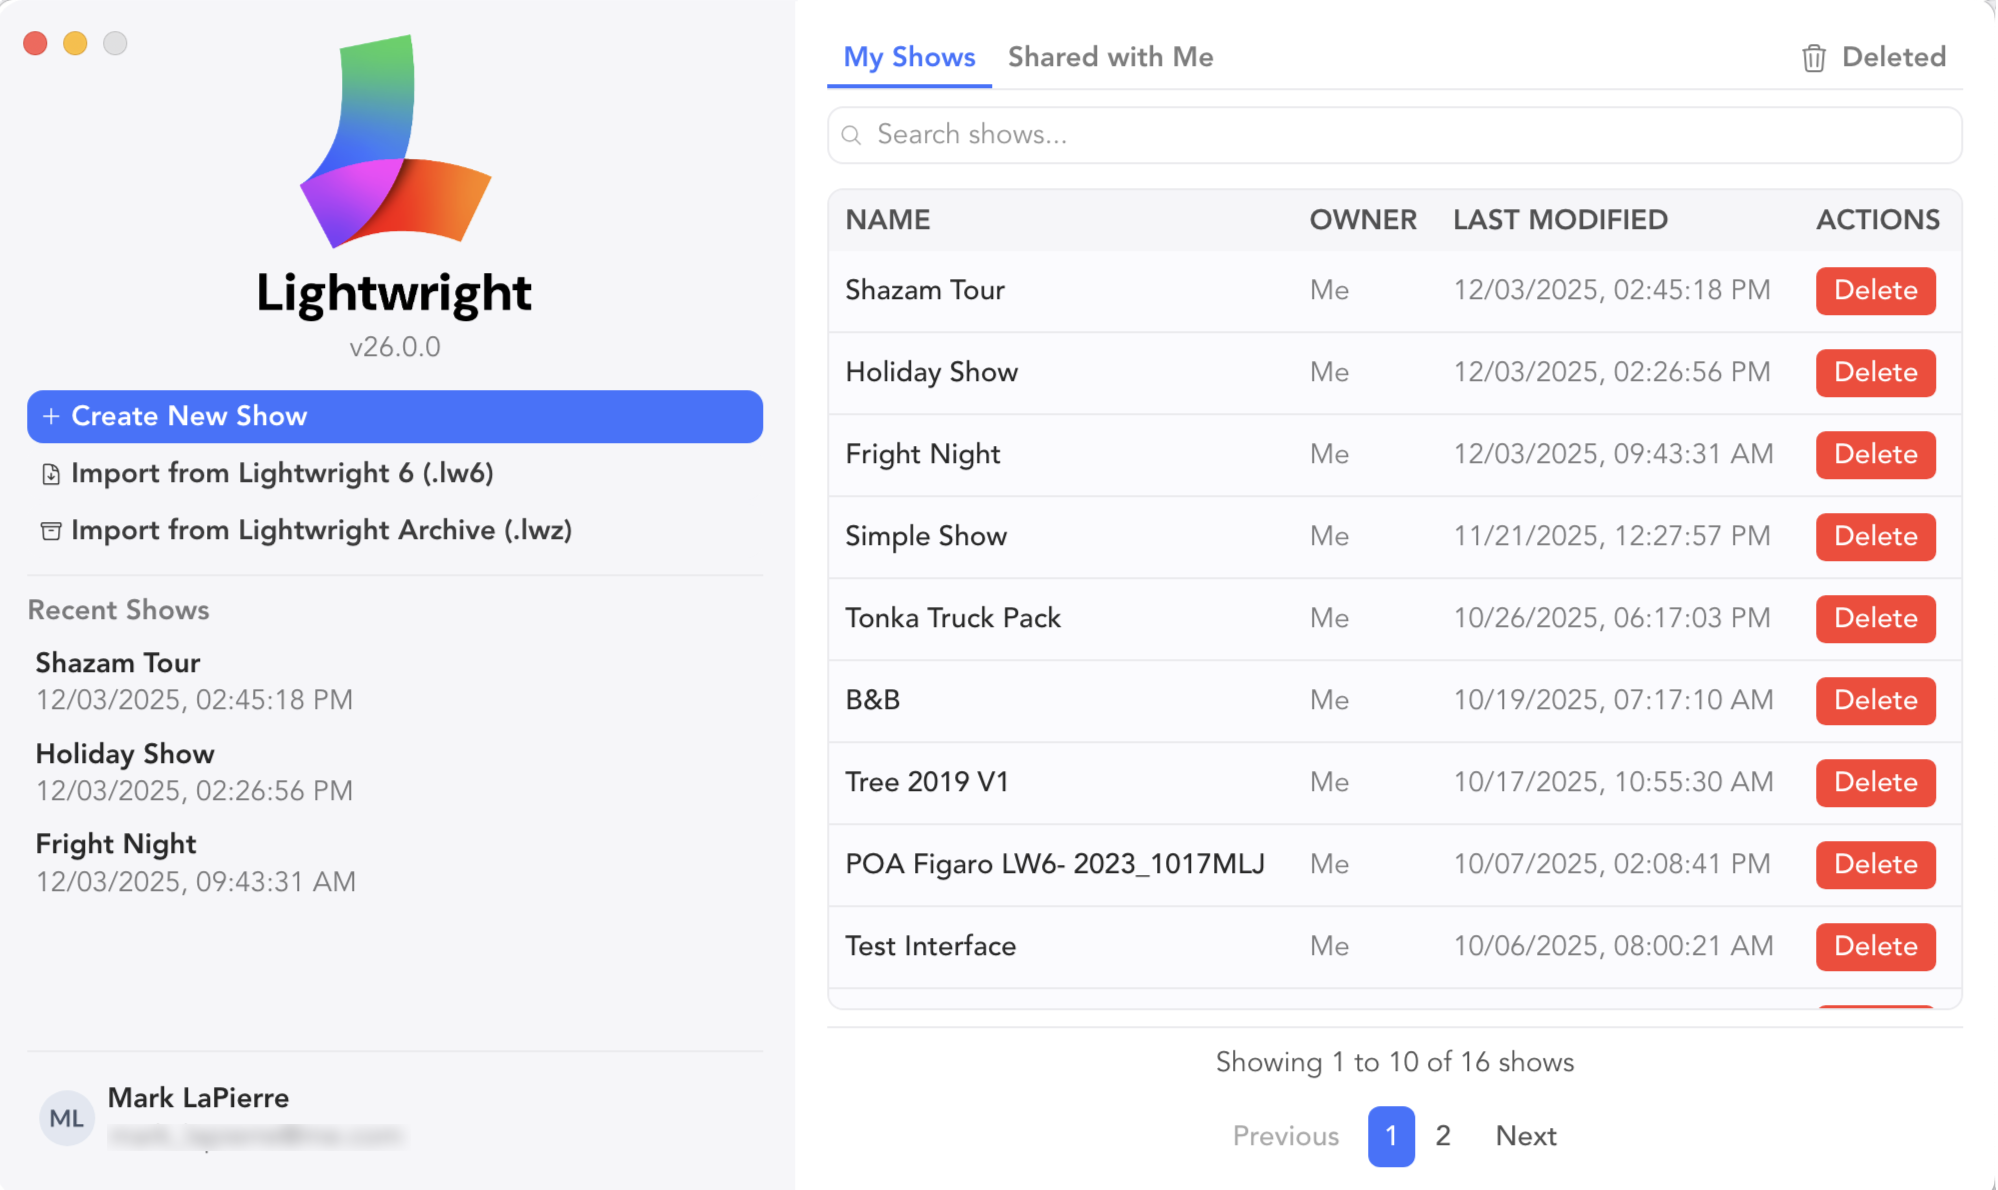The width and height of the screenshot is (1998, 1190).
Task: Click the Lightwright 6 import file icon
Action: [51, 474]
